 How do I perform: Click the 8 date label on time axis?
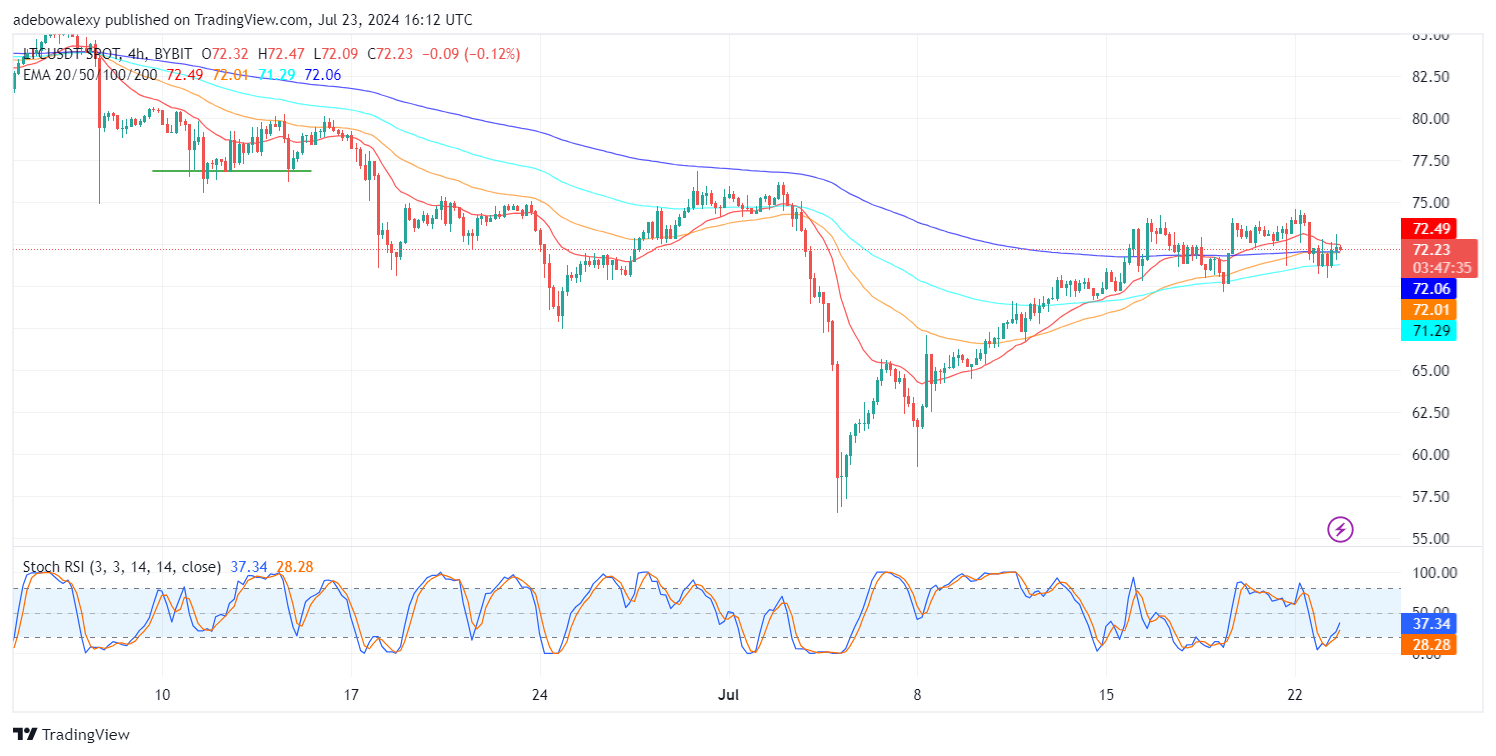tap(917, 694)
